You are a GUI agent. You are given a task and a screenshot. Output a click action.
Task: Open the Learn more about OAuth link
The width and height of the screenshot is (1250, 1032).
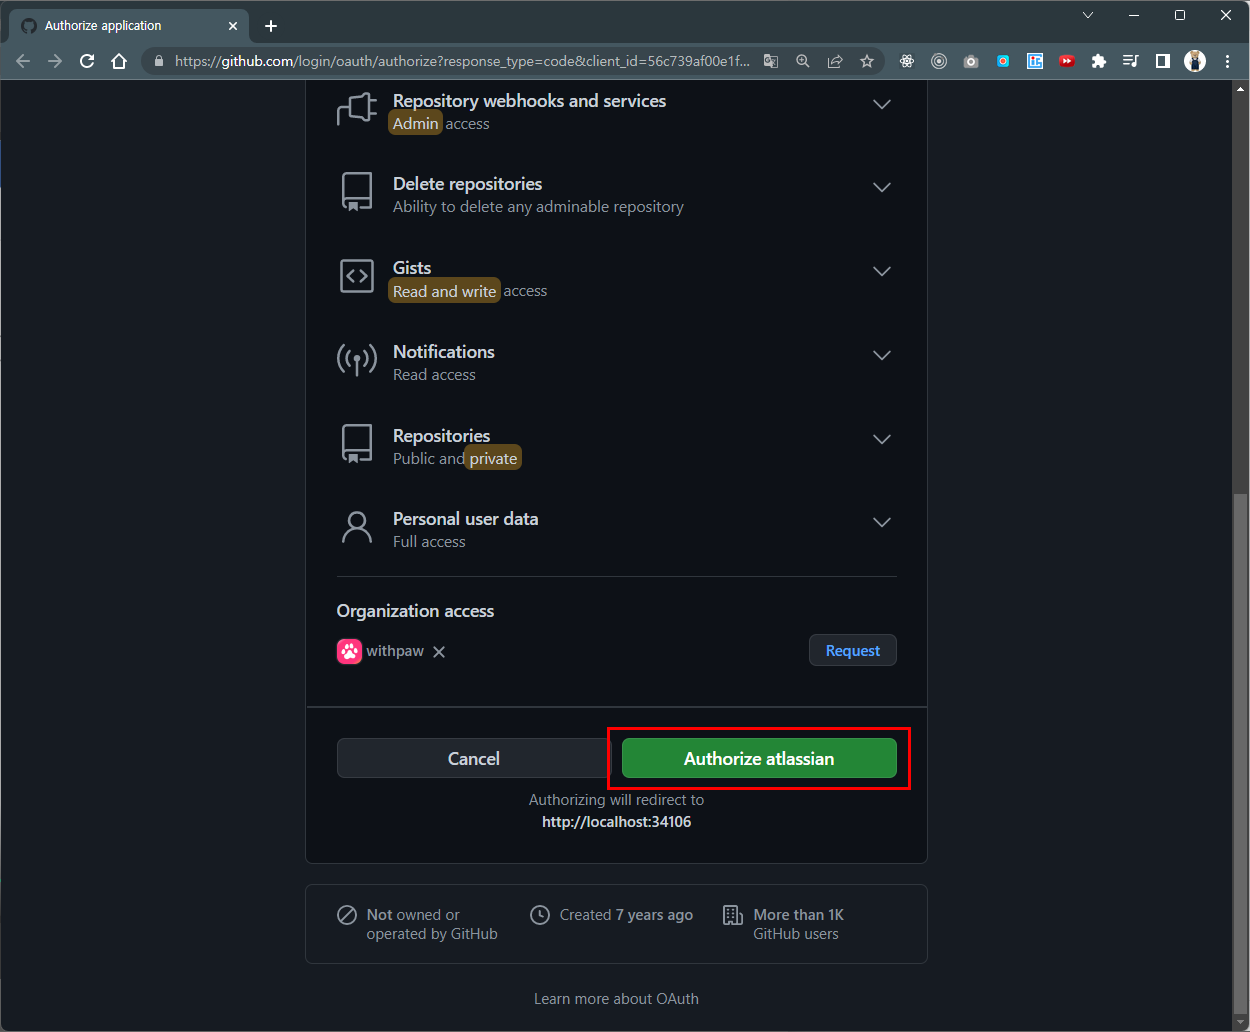pos(616,998)
